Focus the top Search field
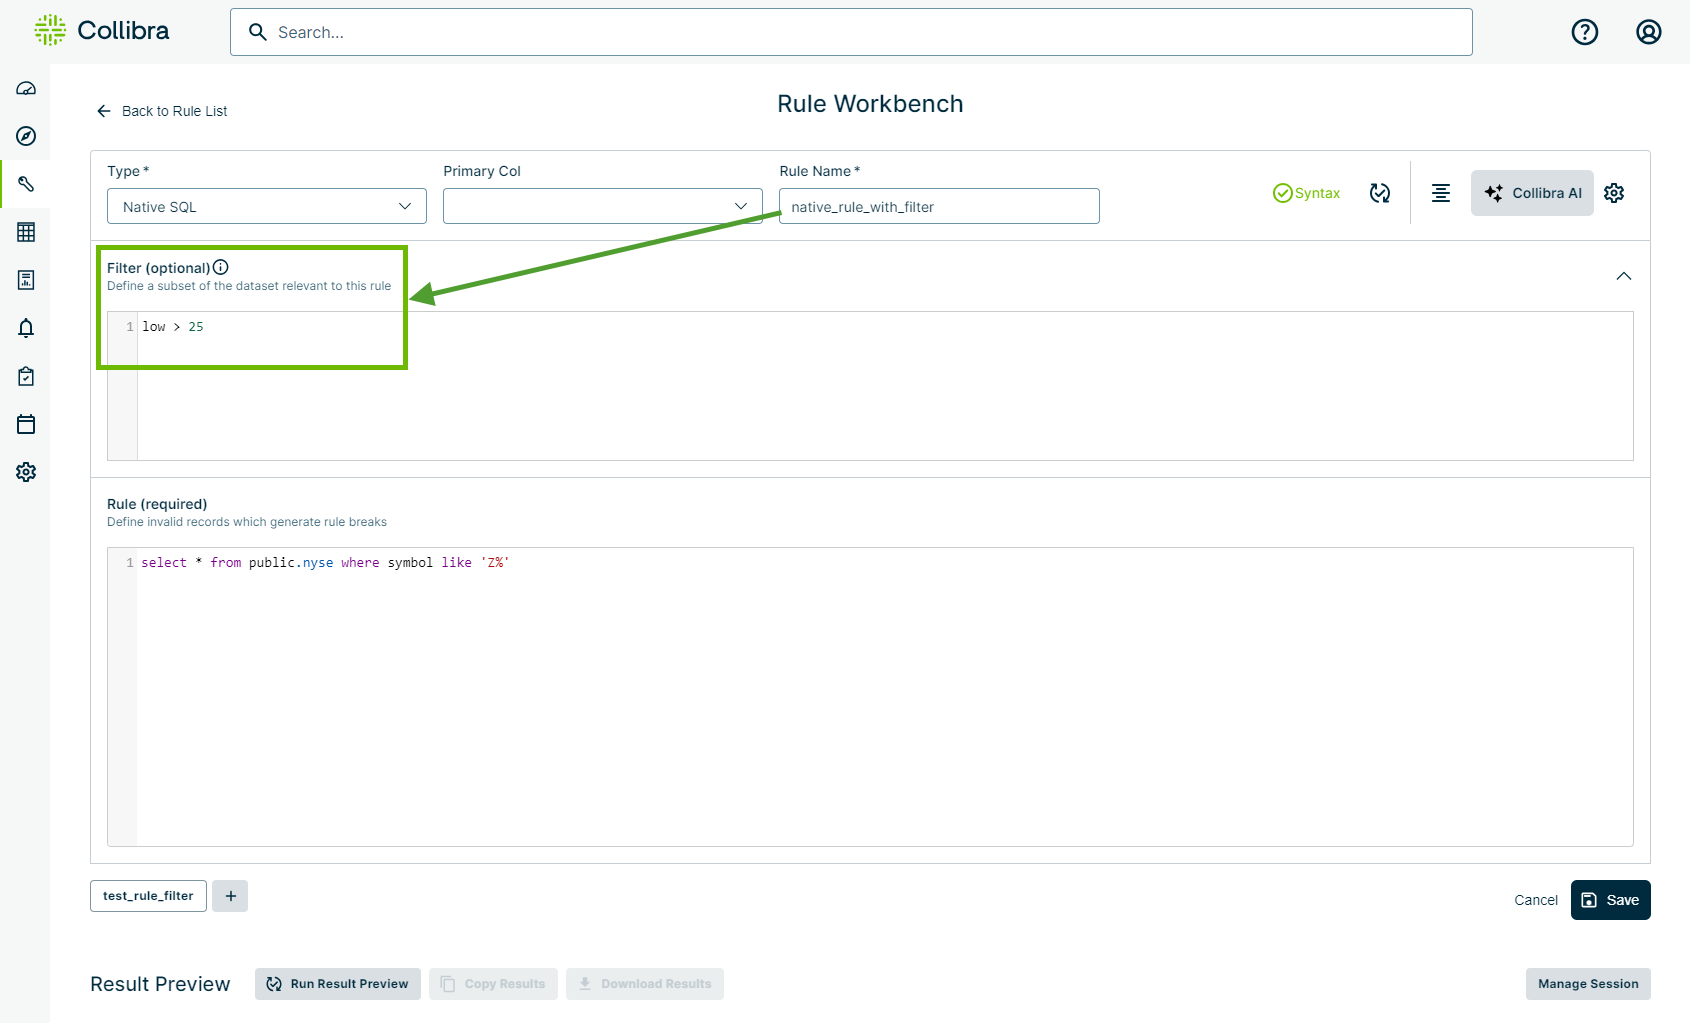 pyautogui.click(x=851, y=32)
